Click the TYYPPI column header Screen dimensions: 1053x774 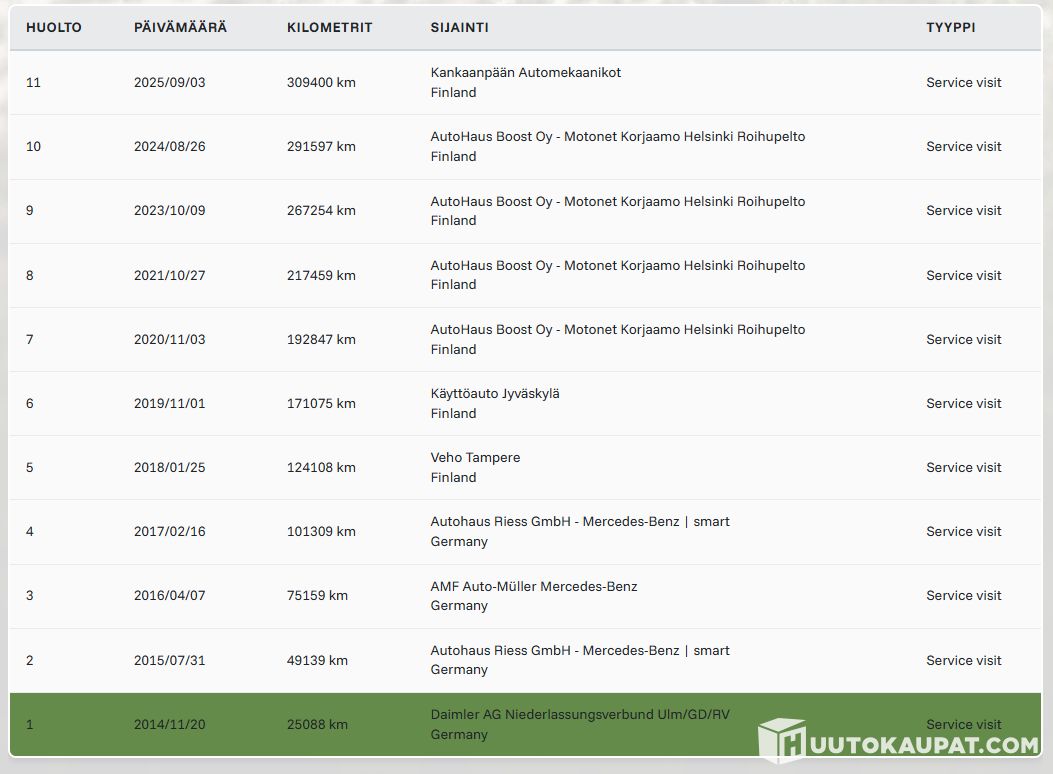(950, 27)
